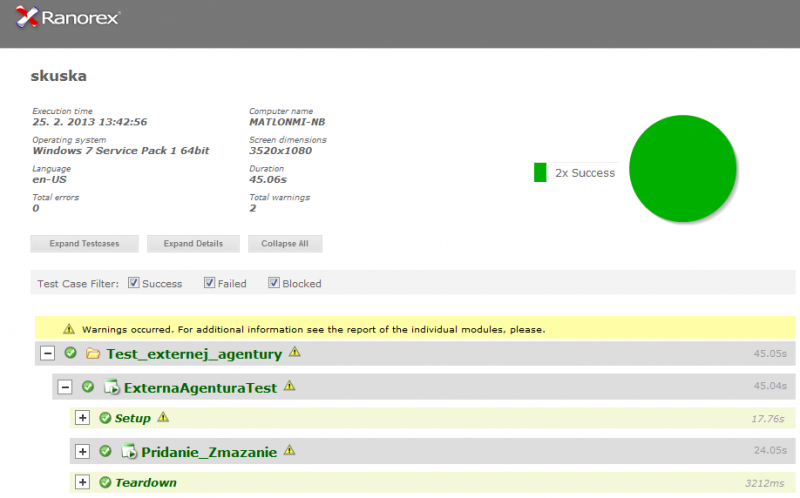This screenshot has height=498, width=800.
Task: Click the green success pie chart
Action: [x=683, y=168]
